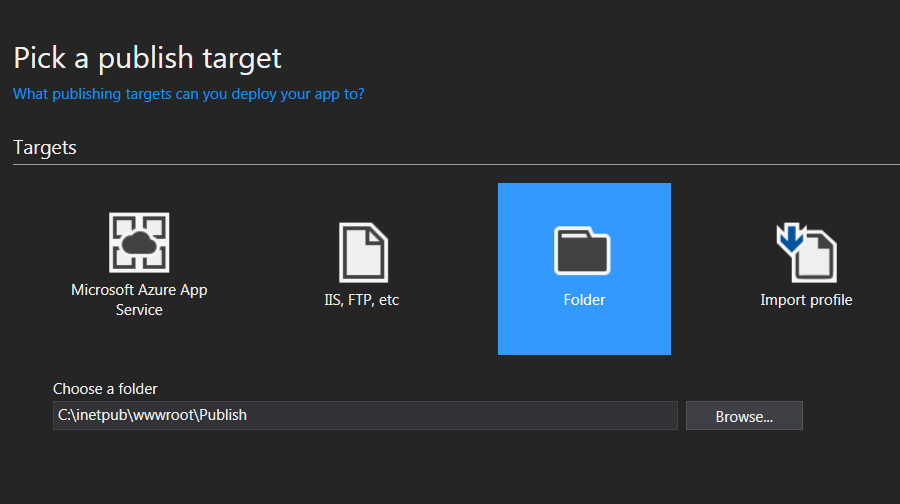Click the 'IIS, FTP, etc' label text
Screen dimensions: 900x504
coord(362,300)
